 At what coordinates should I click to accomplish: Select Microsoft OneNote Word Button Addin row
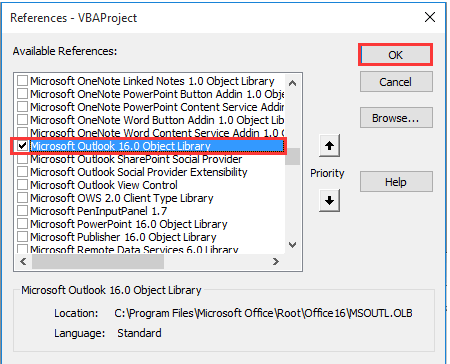click(x=157, y=120)
